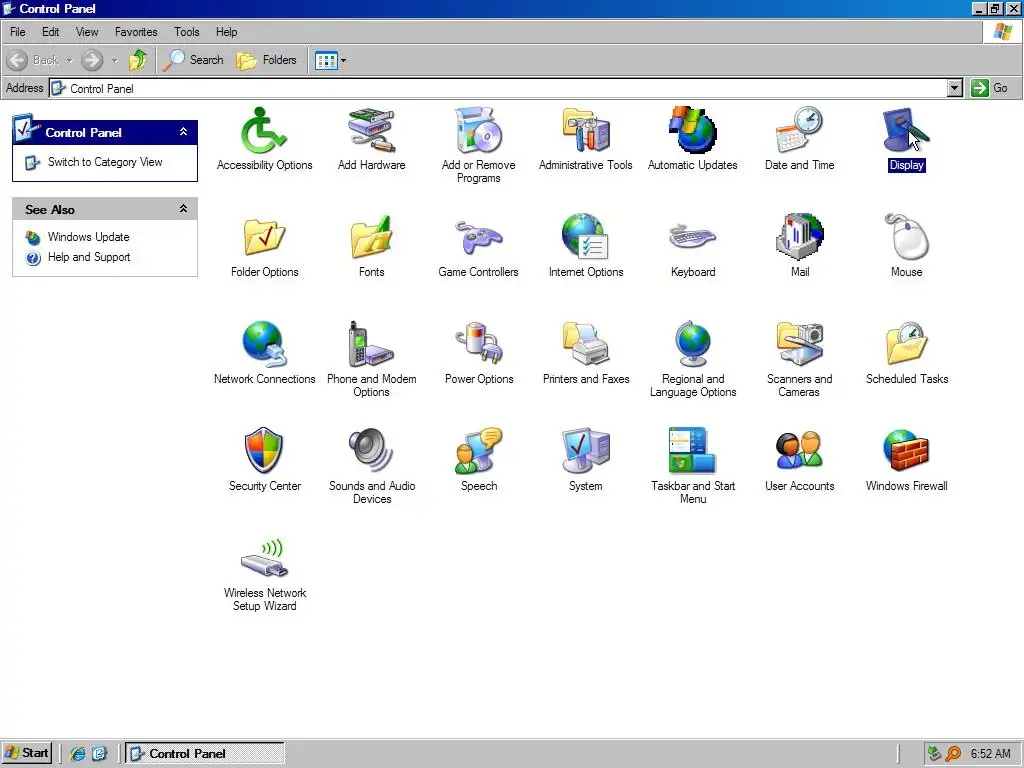
Task: Open Help and Support link
Action: (89, 257)
